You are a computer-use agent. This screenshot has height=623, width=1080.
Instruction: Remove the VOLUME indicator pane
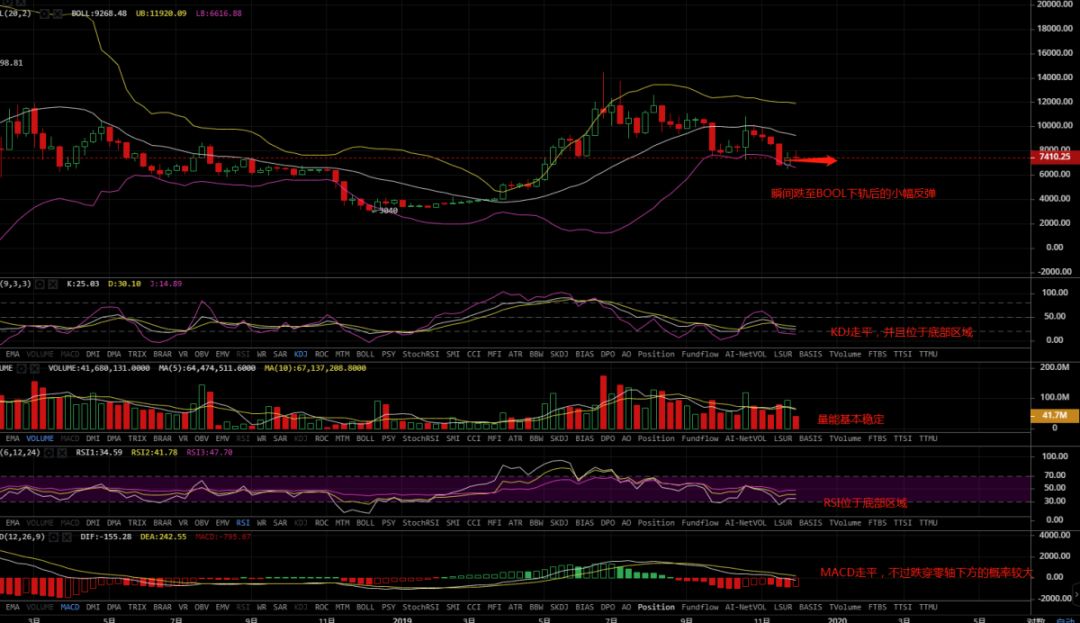(34, 368)
